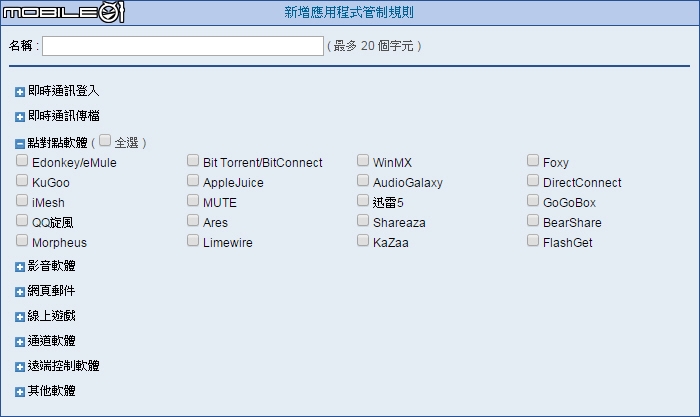This screenshot has width=700, height=417.
Task: Click the AudioGalaxy label text
Action: (408, 183)
